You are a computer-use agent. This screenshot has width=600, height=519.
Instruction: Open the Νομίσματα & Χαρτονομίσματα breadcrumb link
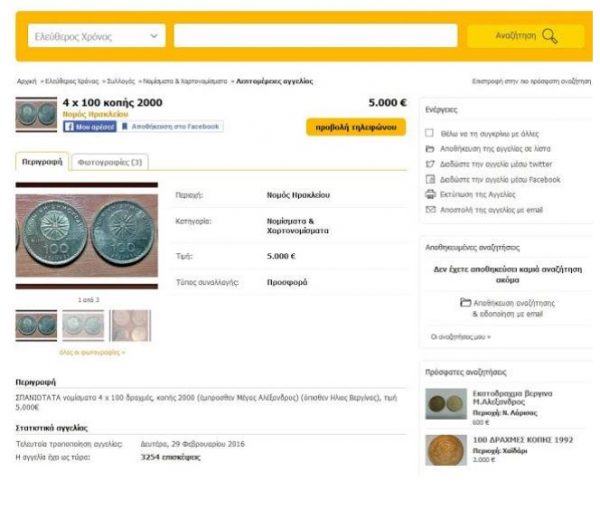pos(185,81)
